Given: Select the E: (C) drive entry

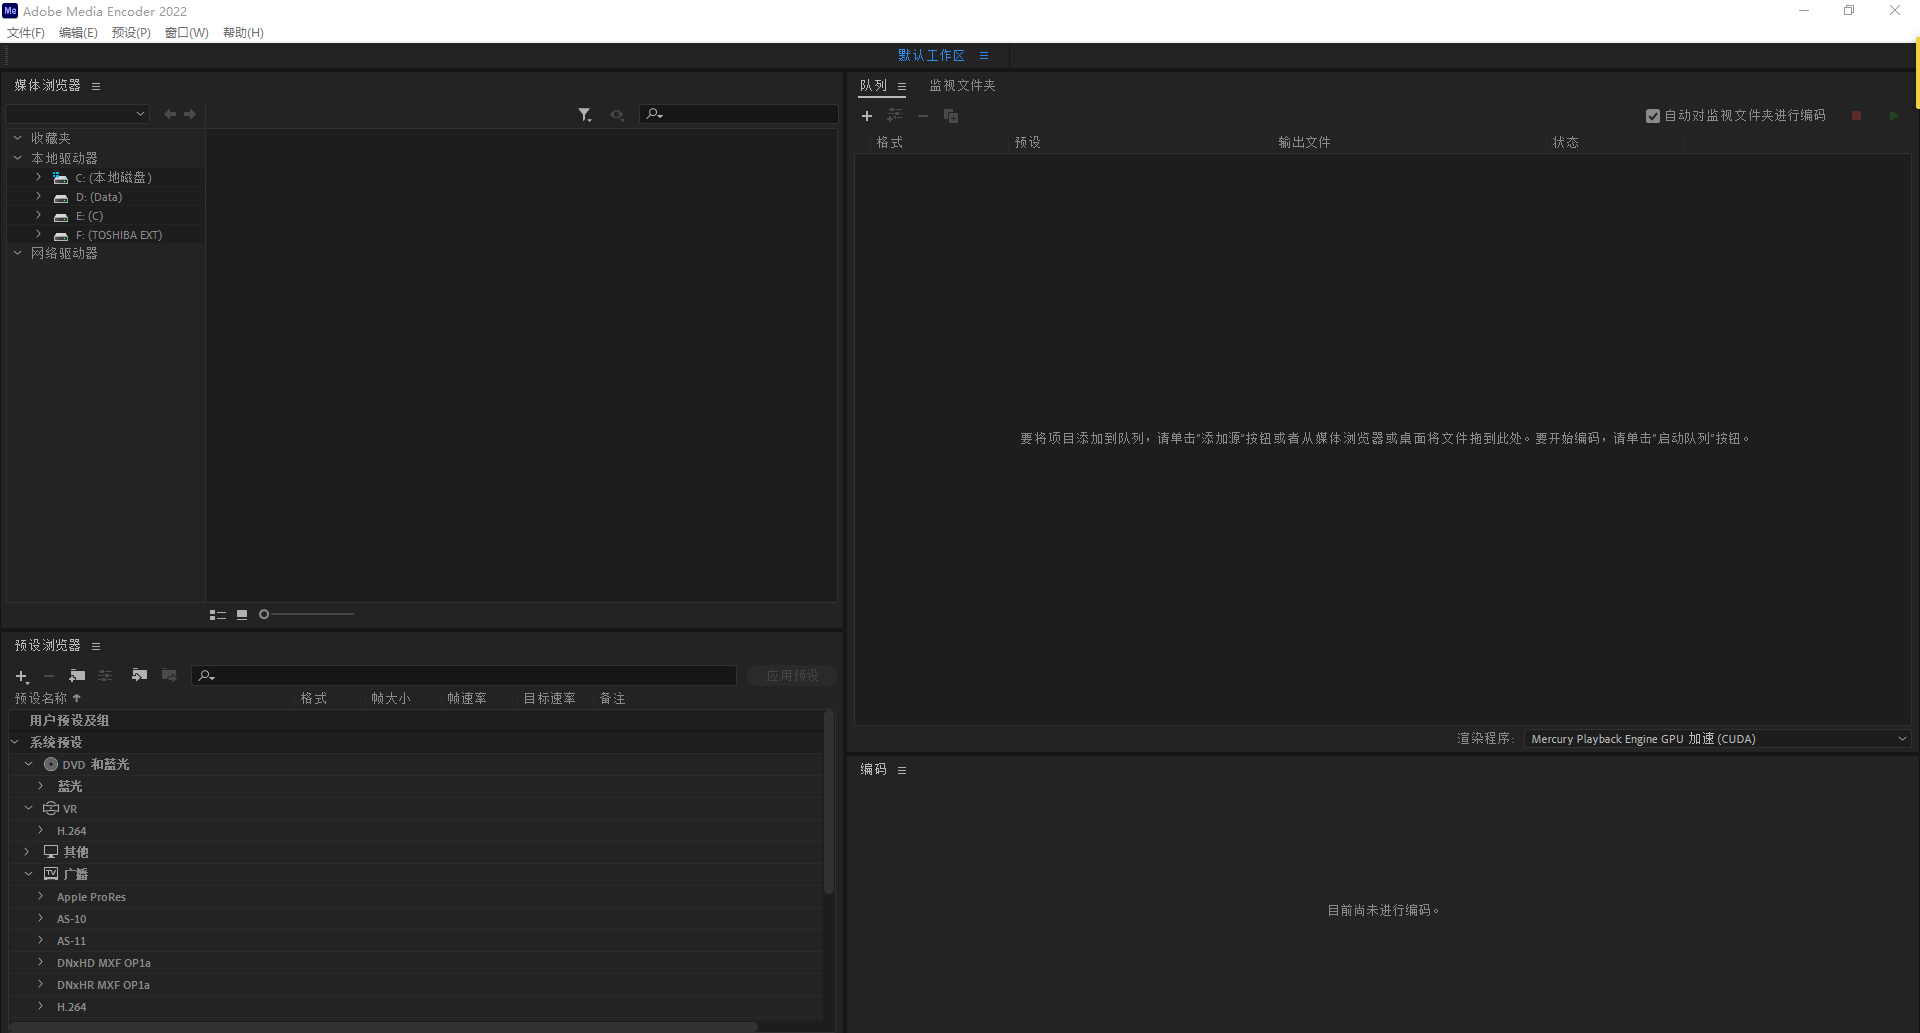Looking at the screenshot, I should click(89, 216).
